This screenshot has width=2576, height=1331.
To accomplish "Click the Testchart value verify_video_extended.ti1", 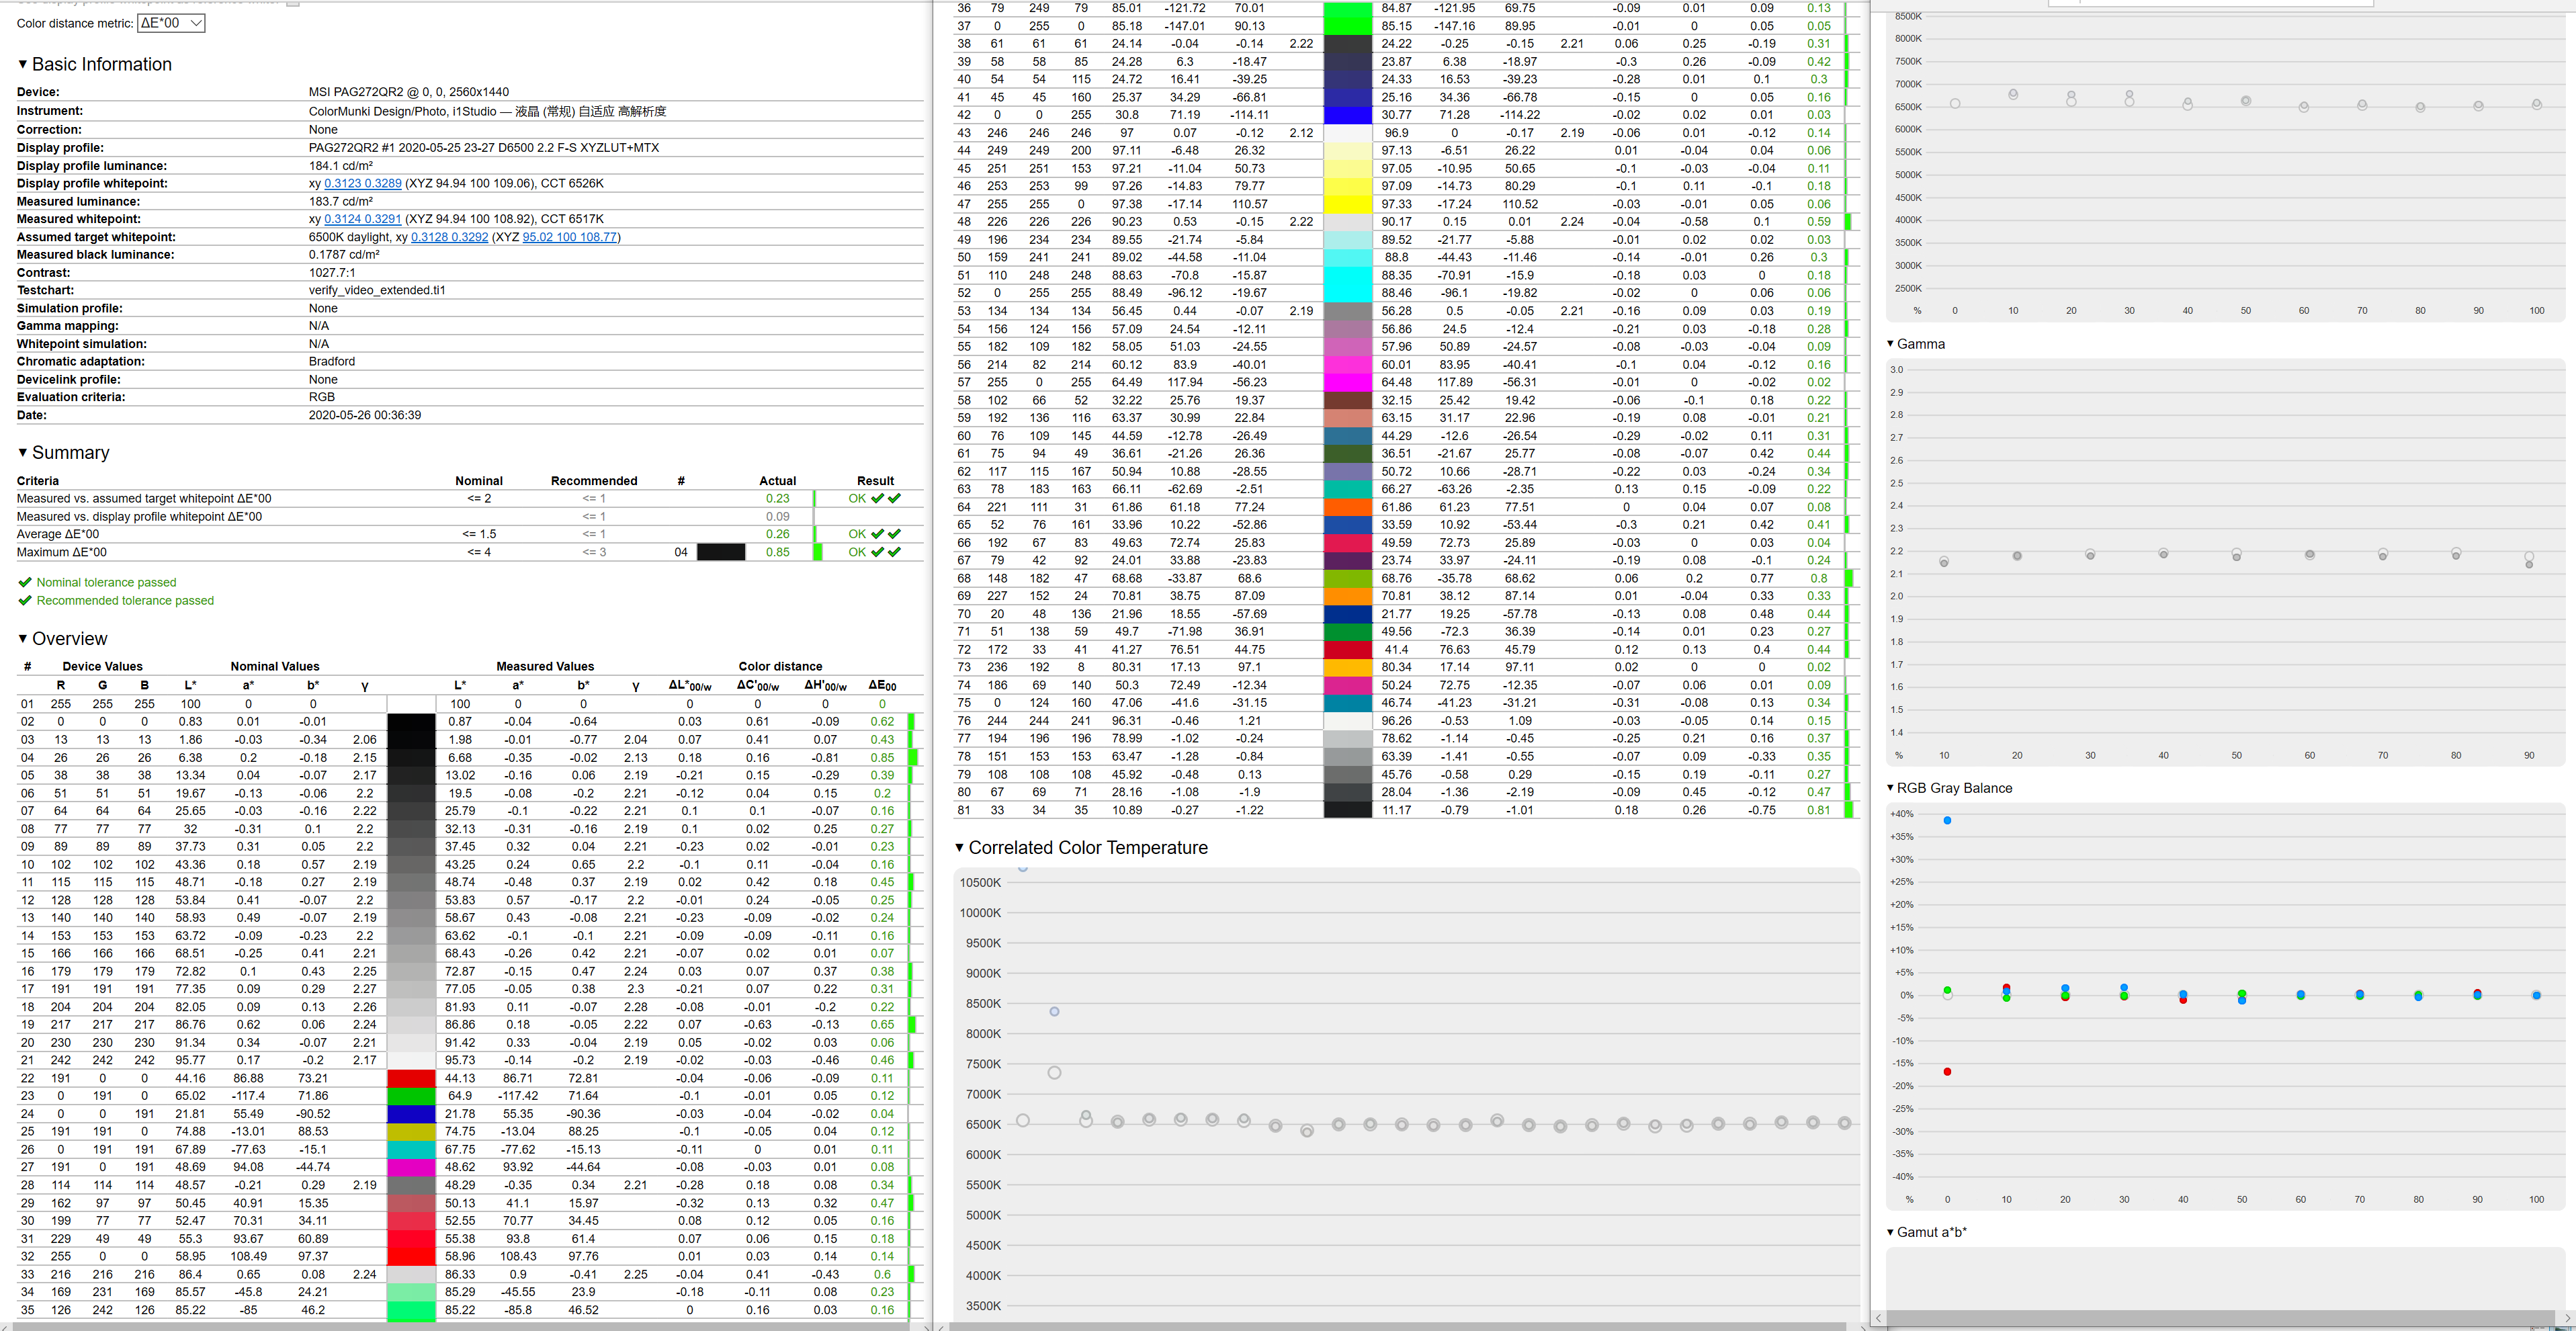I will pos(377,291).
